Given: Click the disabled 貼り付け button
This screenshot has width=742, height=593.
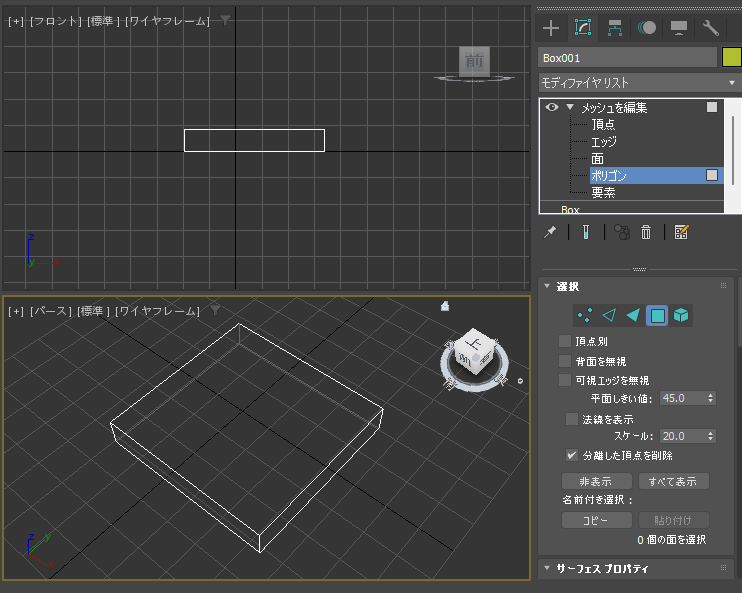Looking at the screenshot, I should (673, 520).
